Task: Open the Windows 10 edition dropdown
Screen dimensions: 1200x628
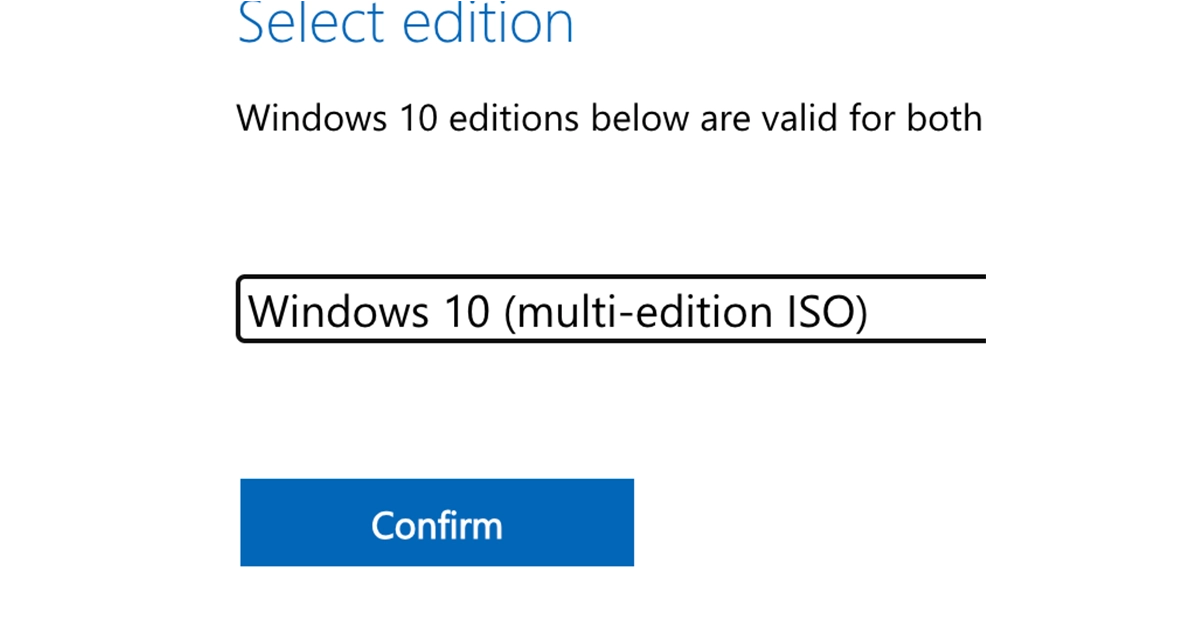Action: (x=611, y=311)
